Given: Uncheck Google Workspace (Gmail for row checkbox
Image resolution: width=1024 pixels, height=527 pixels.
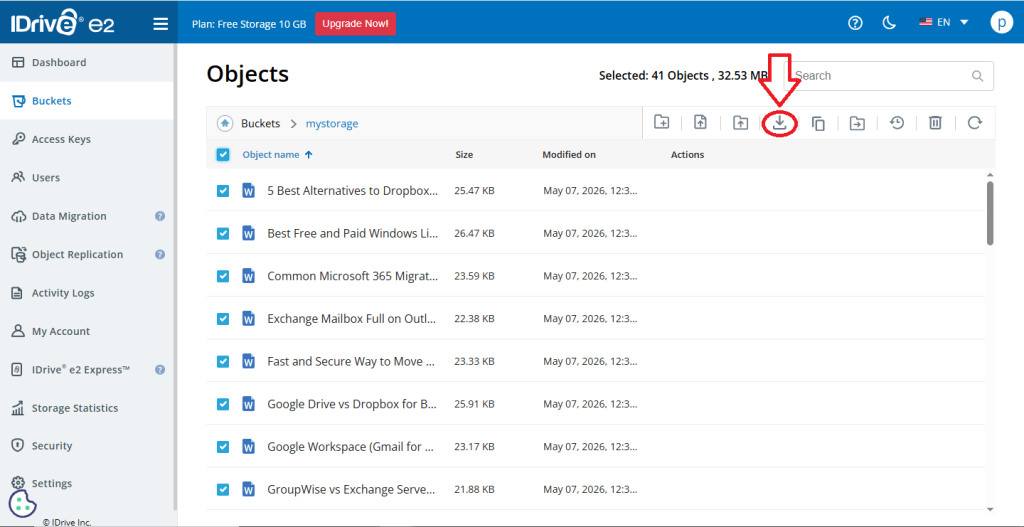Looking at the screenshot, I should pos(223,447).
